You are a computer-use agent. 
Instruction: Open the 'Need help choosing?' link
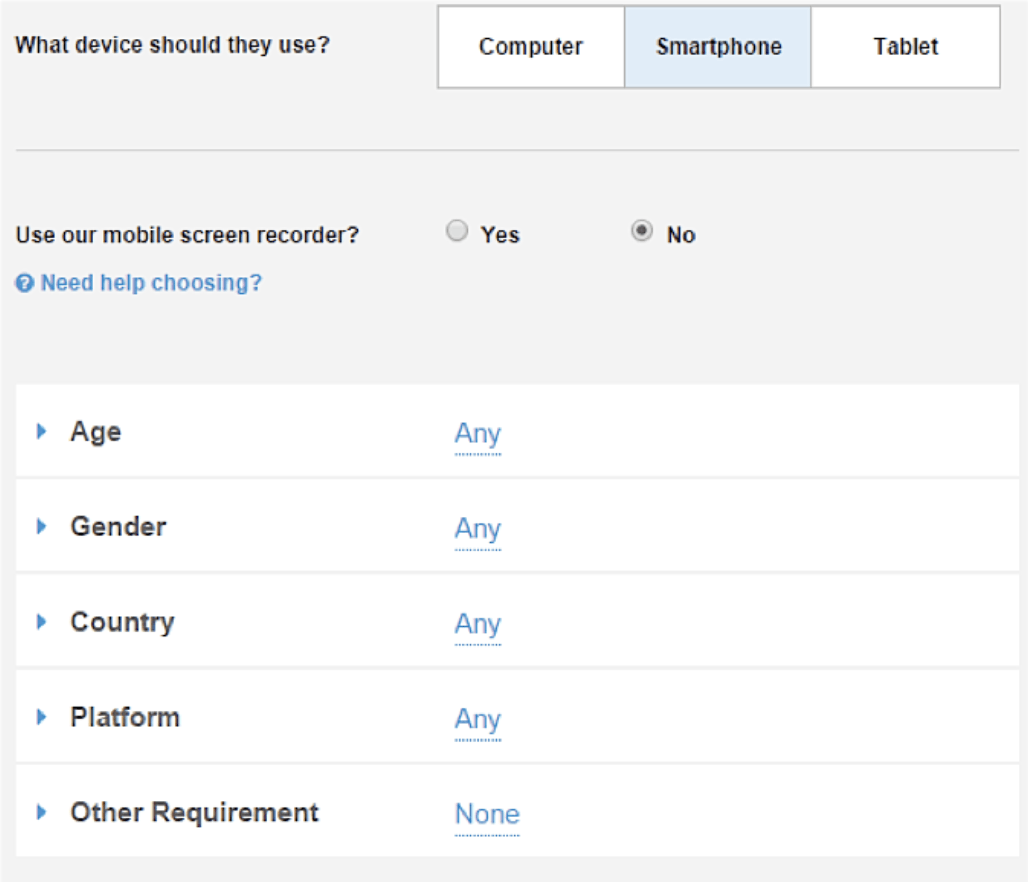click(x=150, y=283)
